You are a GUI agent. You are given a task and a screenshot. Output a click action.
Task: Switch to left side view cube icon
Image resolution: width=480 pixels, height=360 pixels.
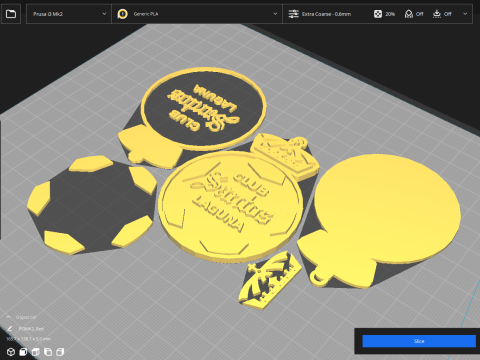tap(48, 352)
